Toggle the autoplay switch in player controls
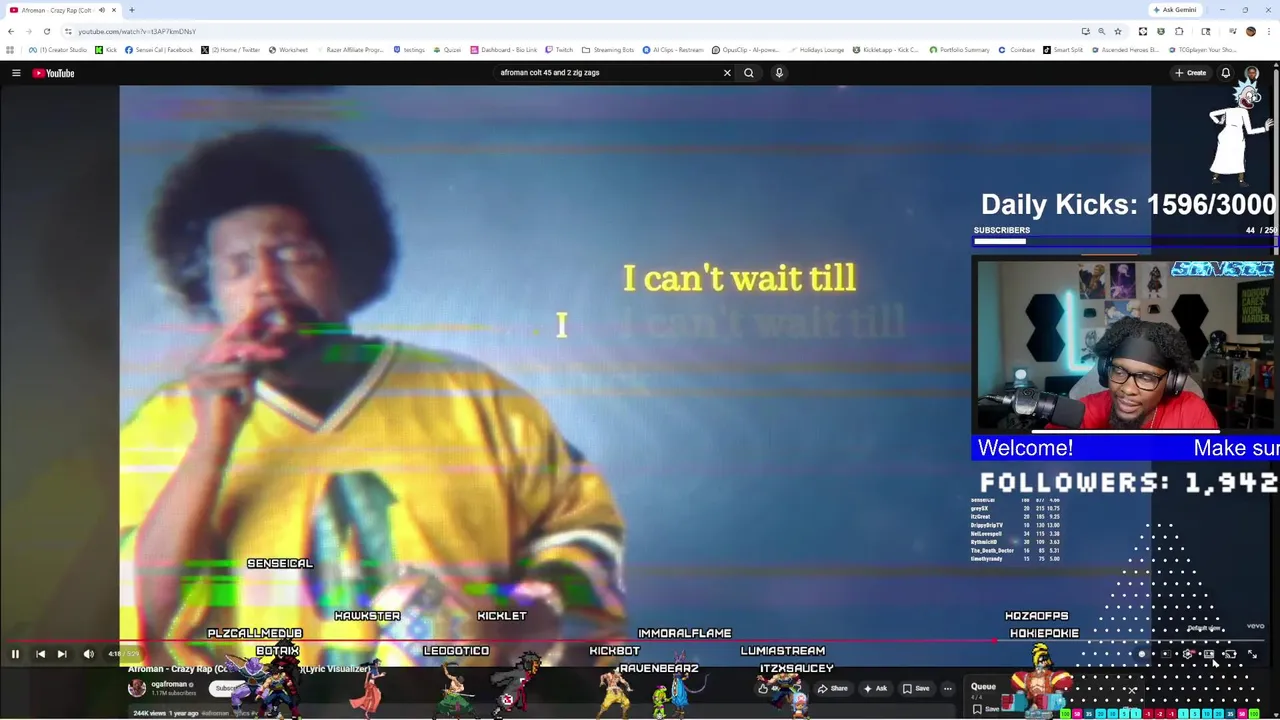The image size is (1280, 720). click(x=1142, y=654)
